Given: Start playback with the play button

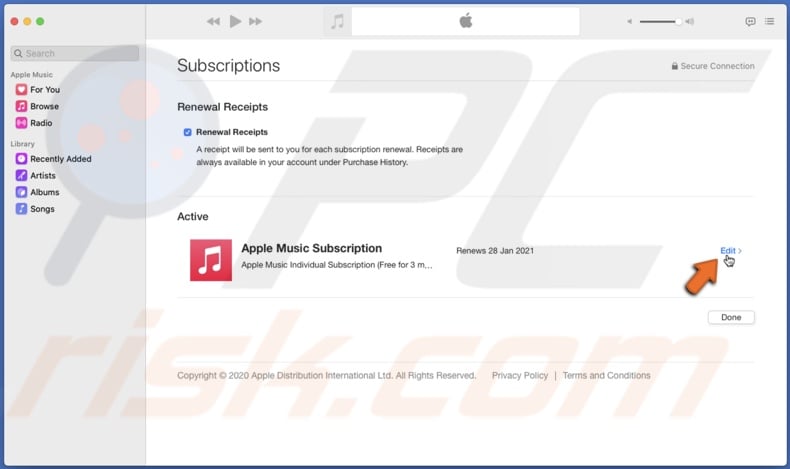Looking at the screenshot, I should pos(235,21).
